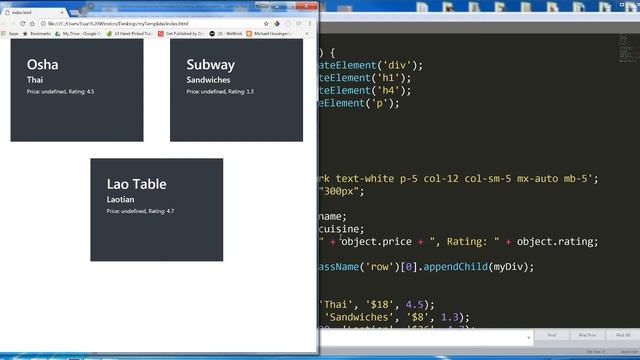
Task: Click the Subway restaurant card
Action: tap(236, 90)
